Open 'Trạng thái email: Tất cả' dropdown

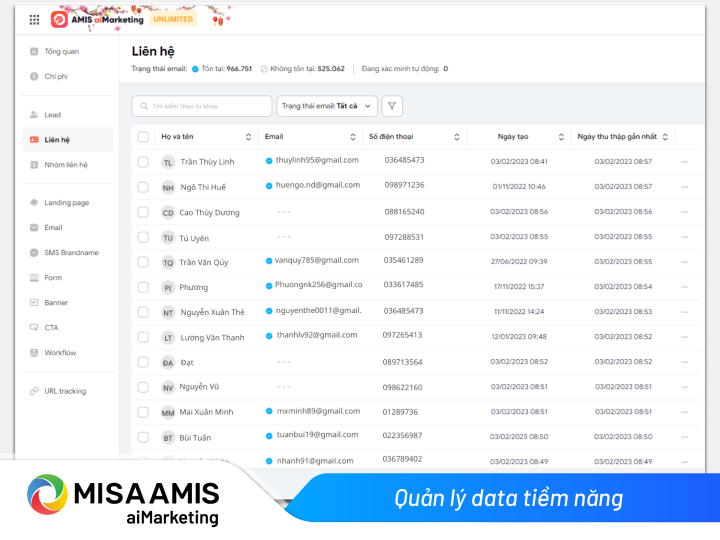[x=327, y=106]
